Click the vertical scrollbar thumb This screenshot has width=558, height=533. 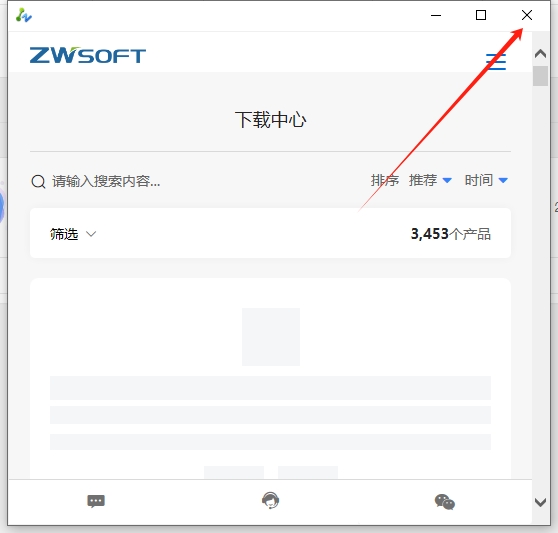click(x=540, y=76)
